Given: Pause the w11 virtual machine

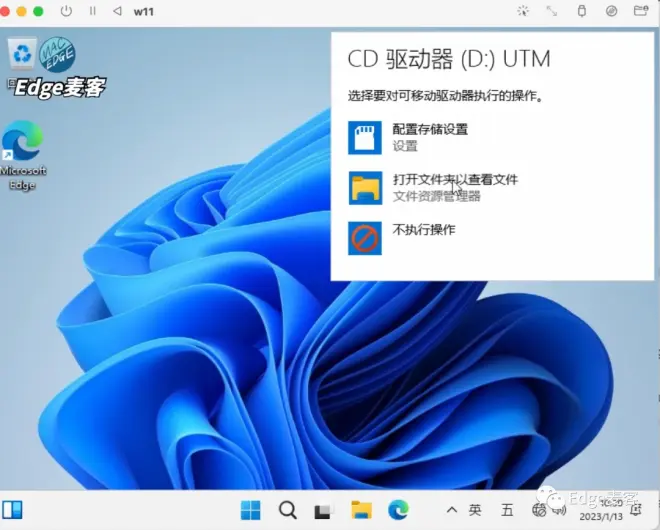Looking at the screenshot, I should pyautogui.click(x=93, y=11).
